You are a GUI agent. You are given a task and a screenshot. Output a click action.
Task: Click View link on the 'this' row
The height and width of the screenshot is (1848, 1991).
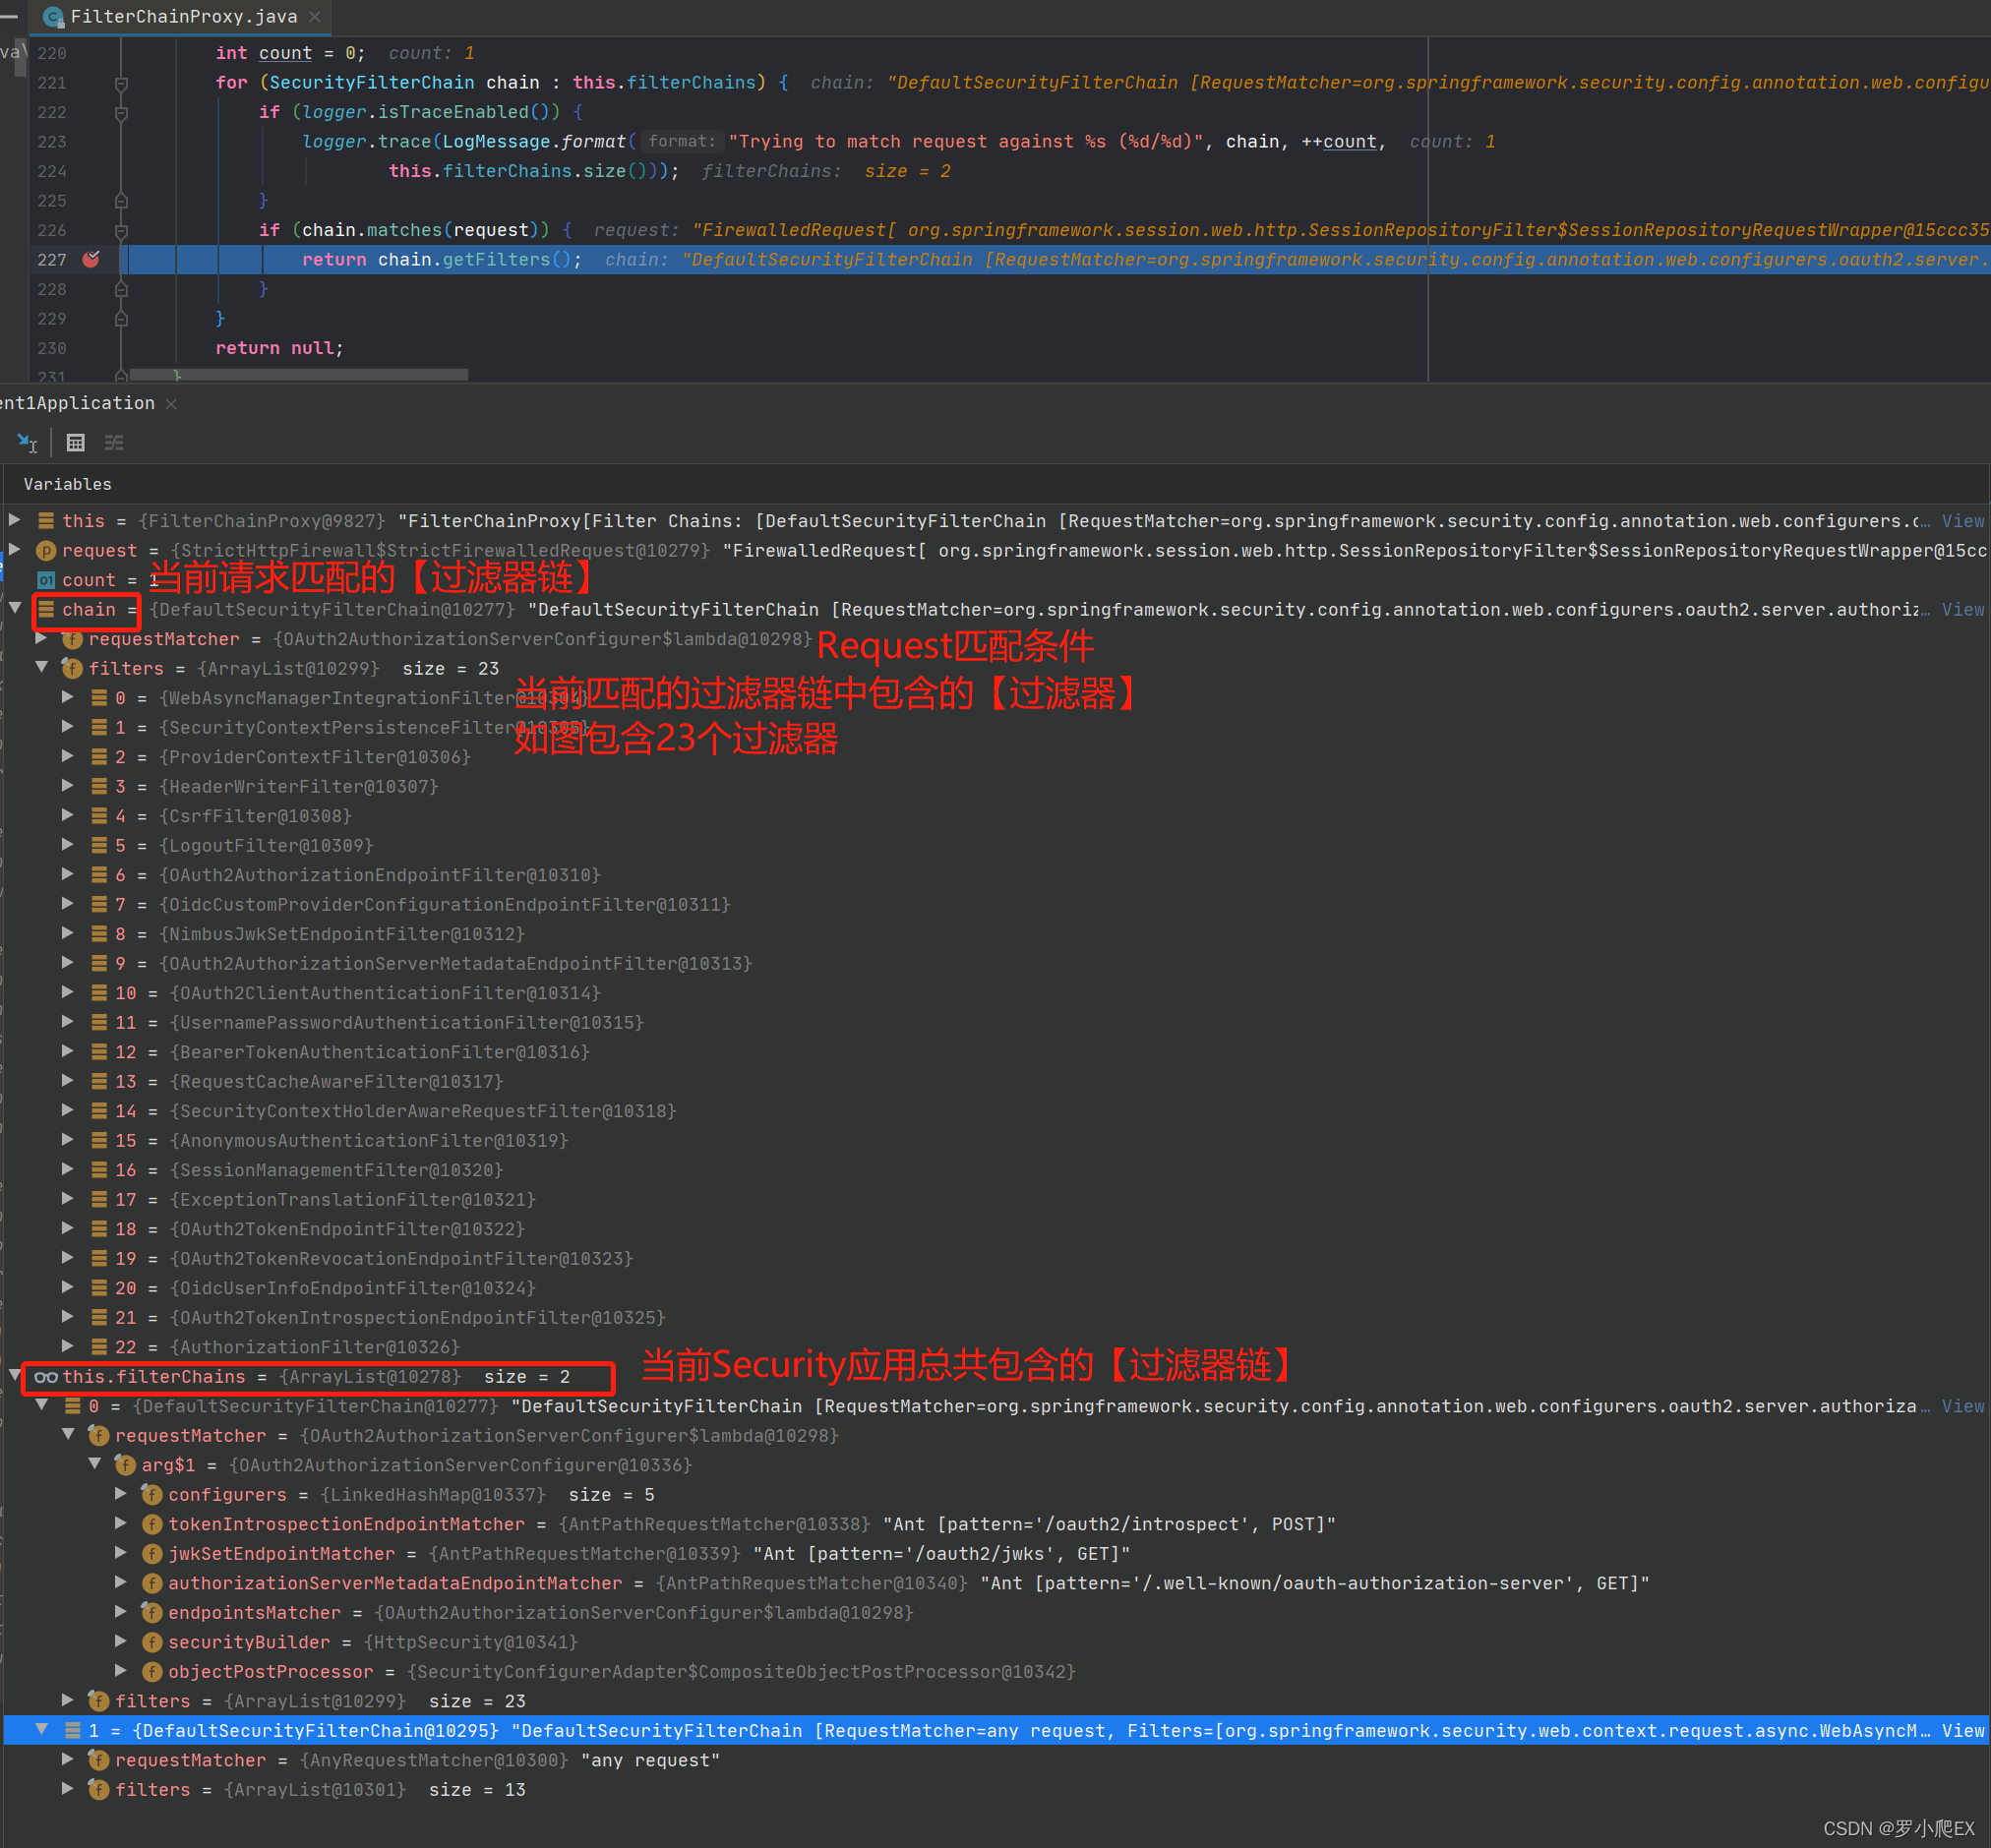tap(1962, 521)
